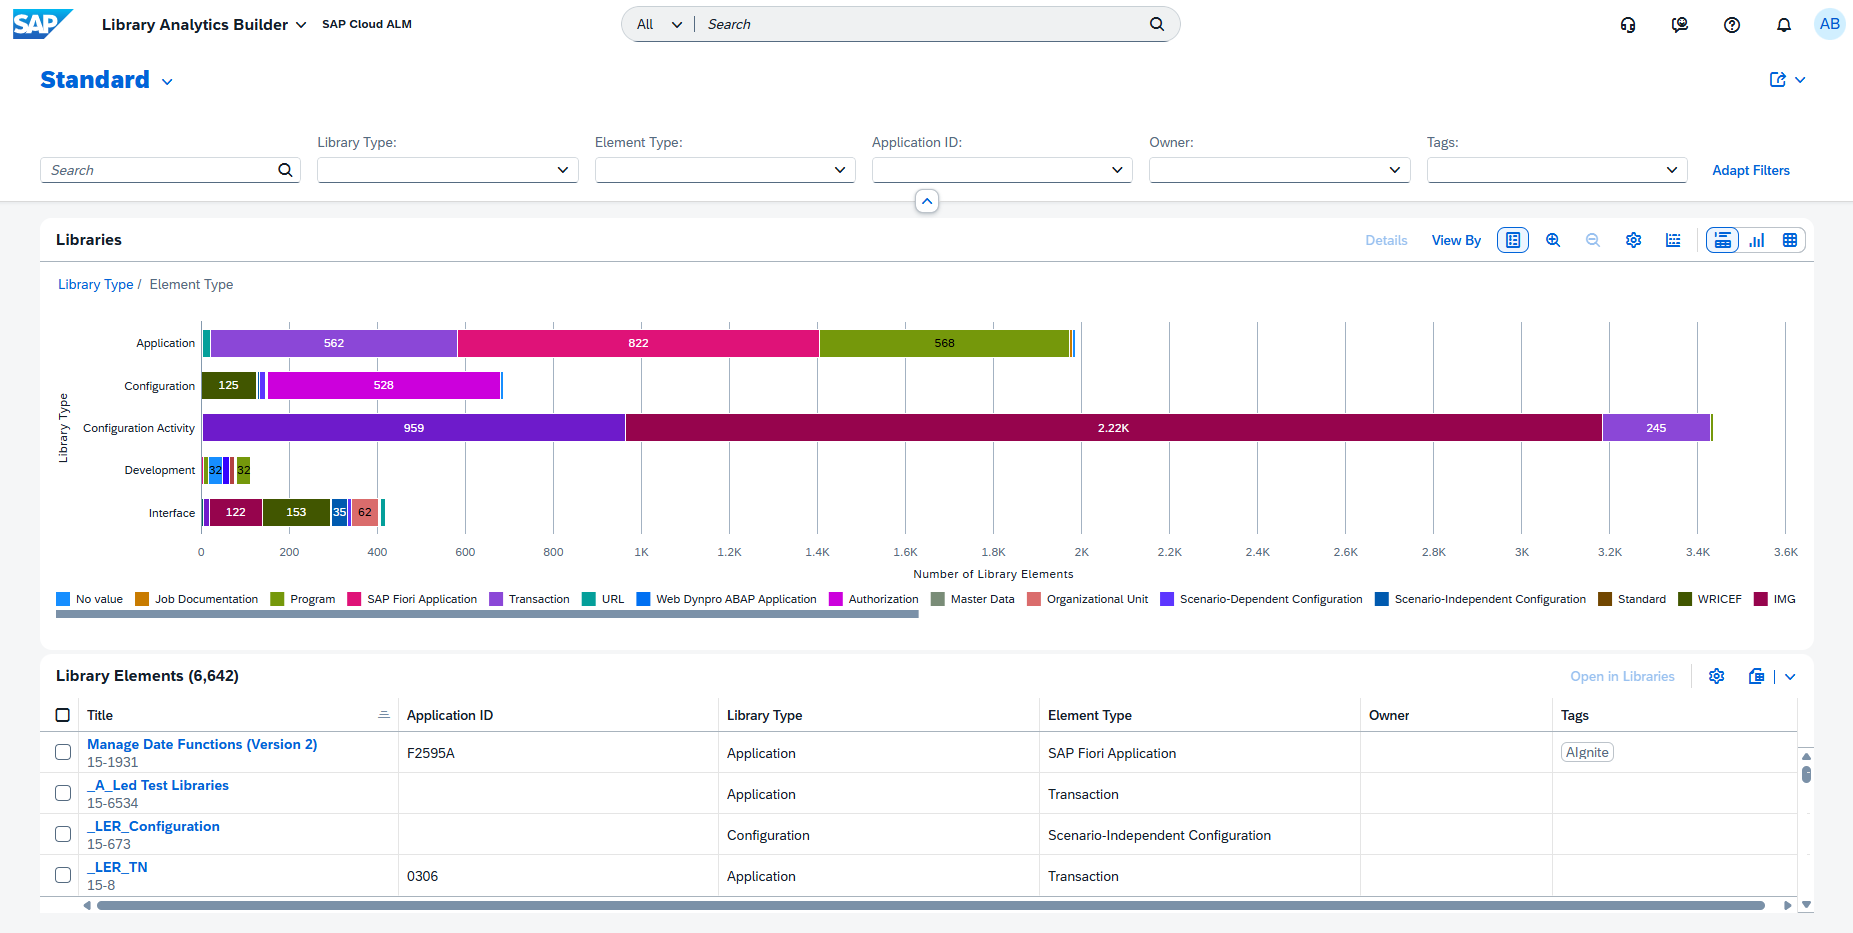Viewport: 1853px width, 933px height.
Task: Click the 822 bar segment in Application
Action: (638, 343)
